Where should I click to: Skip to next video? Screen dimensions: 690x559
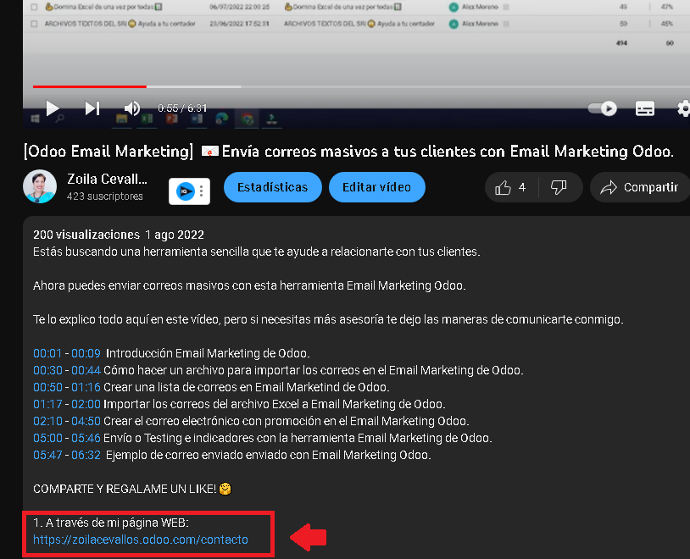[x=92, y=108]
